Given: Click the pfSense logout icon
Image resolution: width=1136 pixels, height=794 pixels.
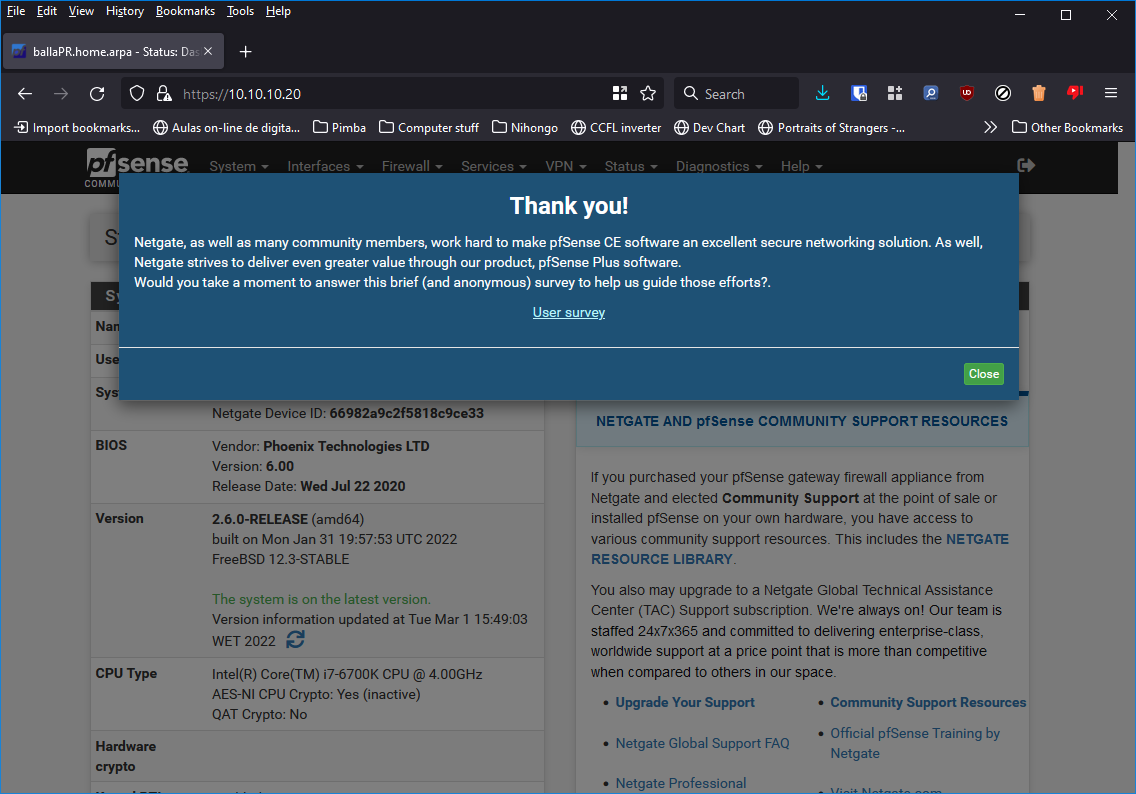Looking at the screenshot, I should click(1025, 165).
